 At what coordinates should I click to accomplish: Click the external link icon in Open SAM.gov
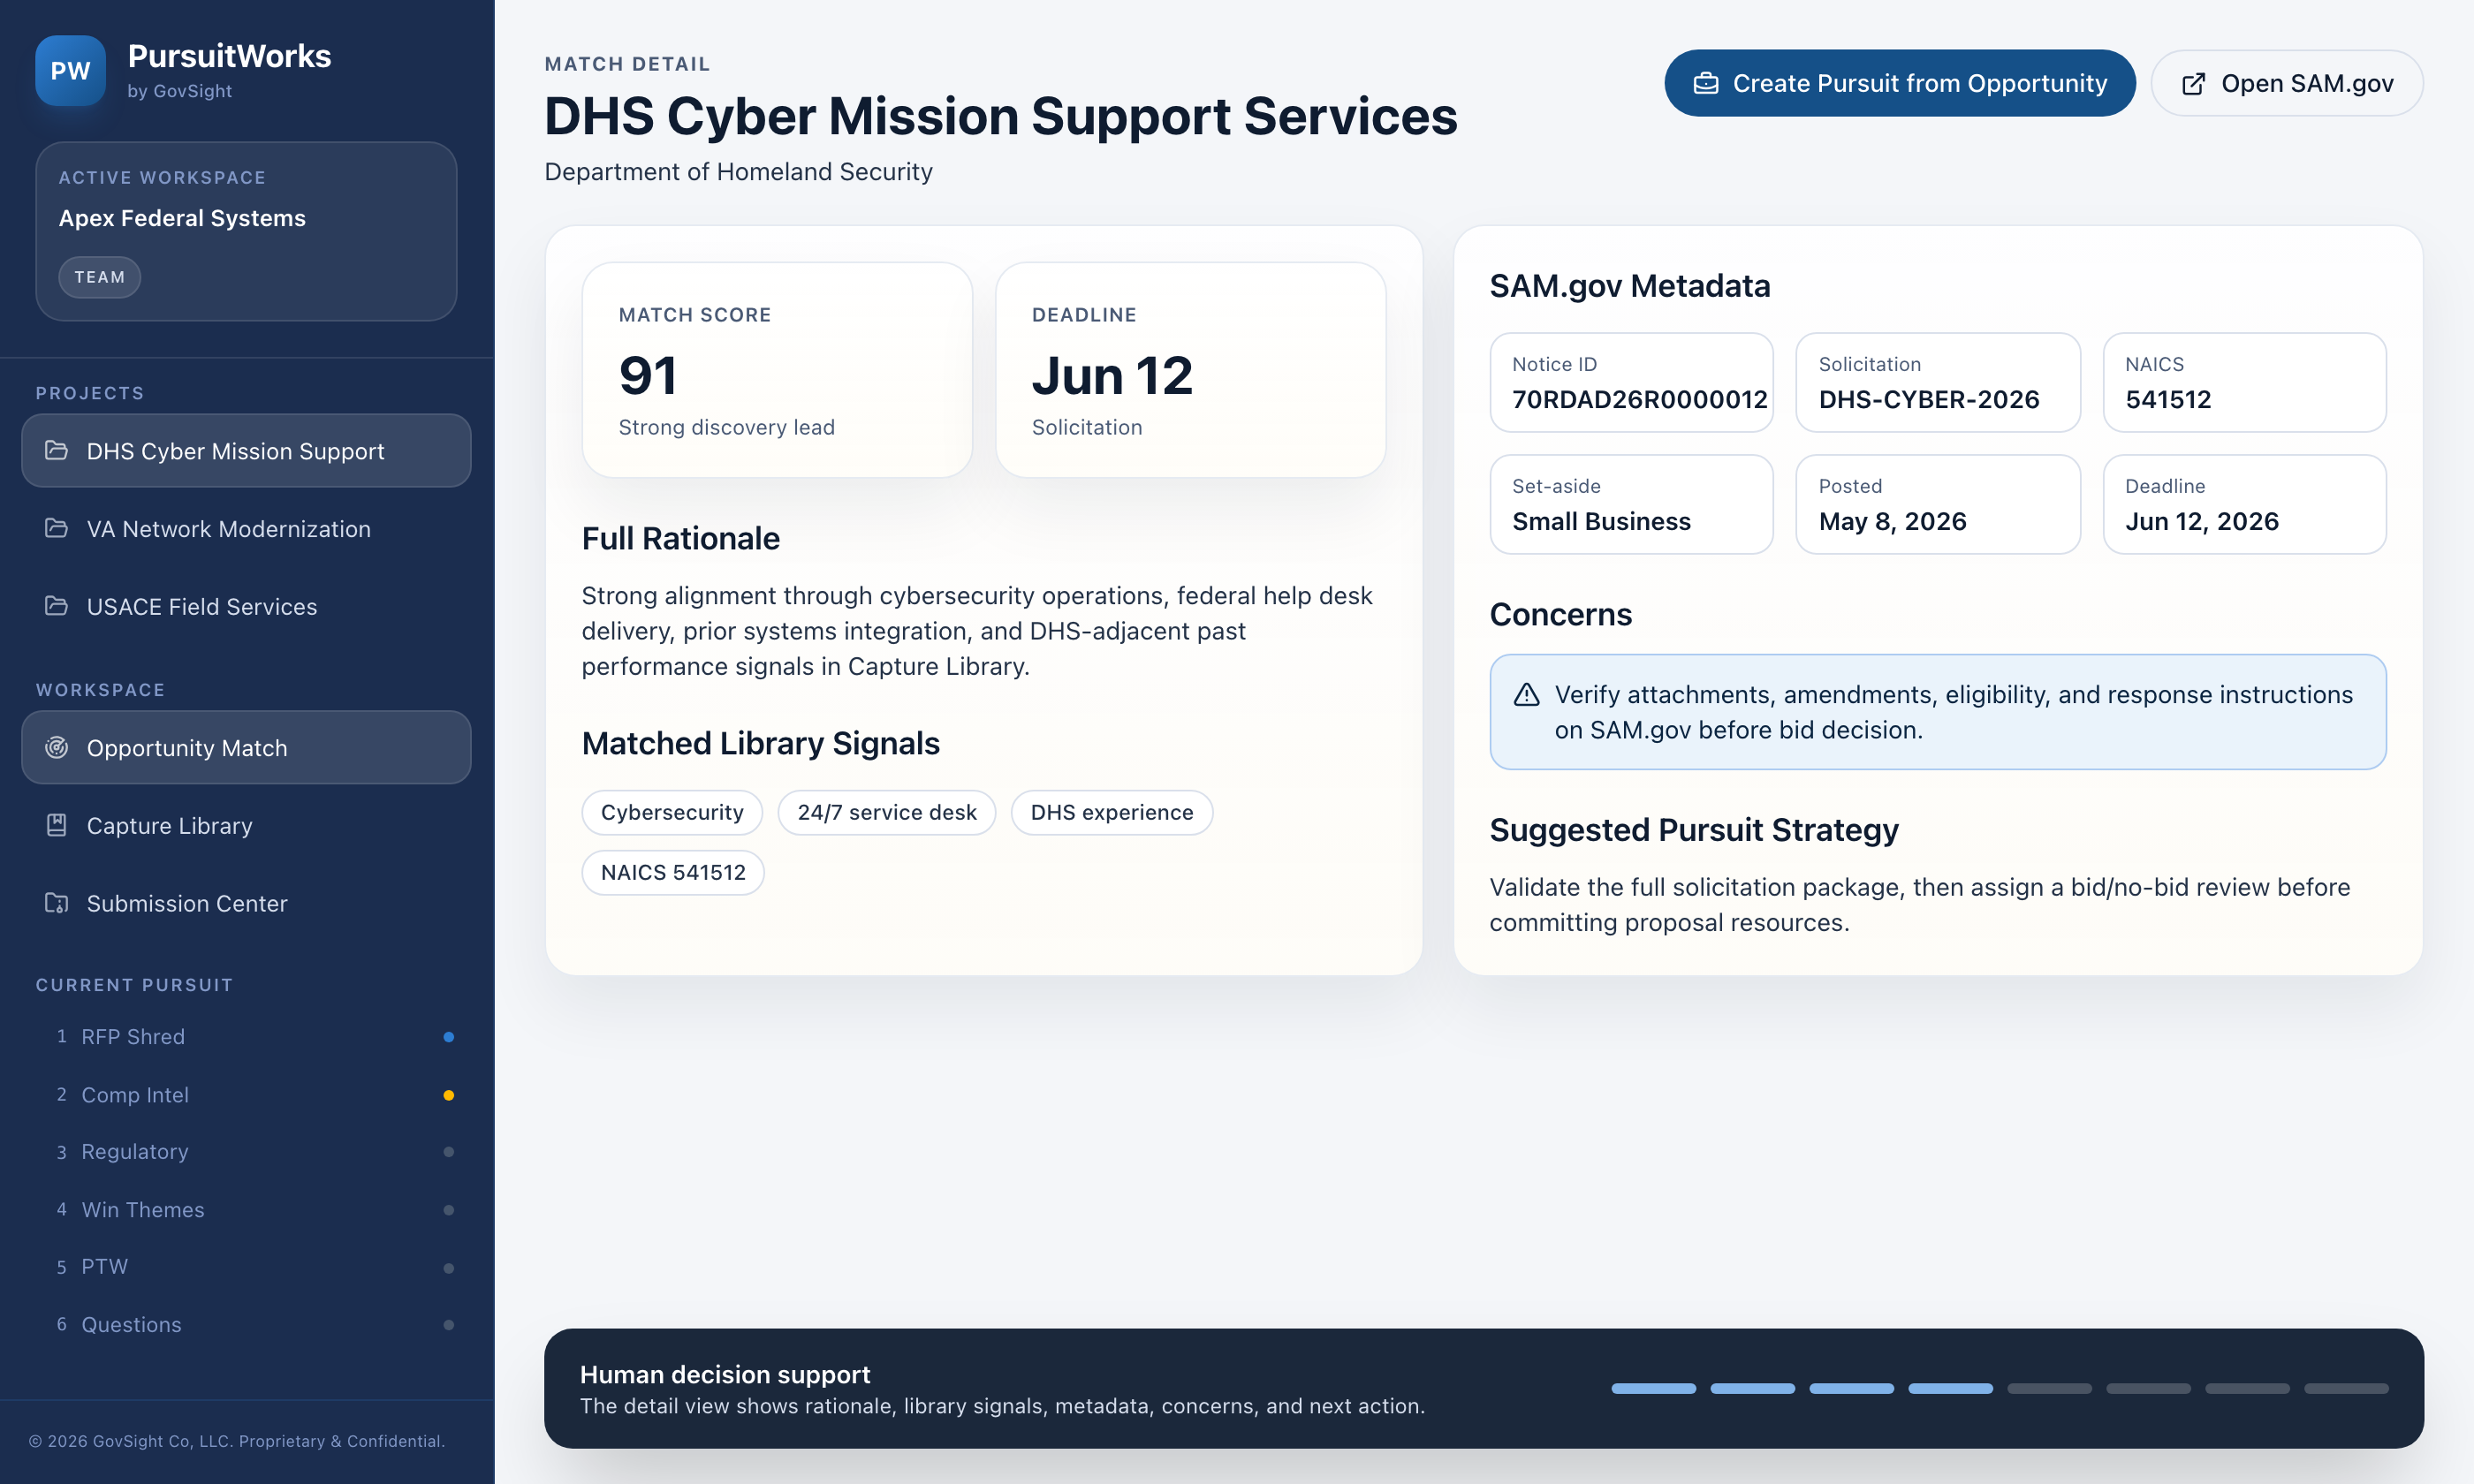click(x=2193, y=83)
